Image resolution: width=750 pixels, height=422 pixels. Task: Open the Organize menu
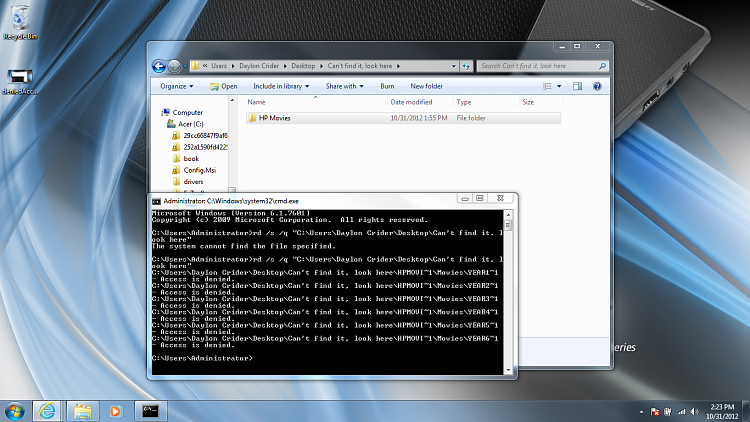point(176,86)
